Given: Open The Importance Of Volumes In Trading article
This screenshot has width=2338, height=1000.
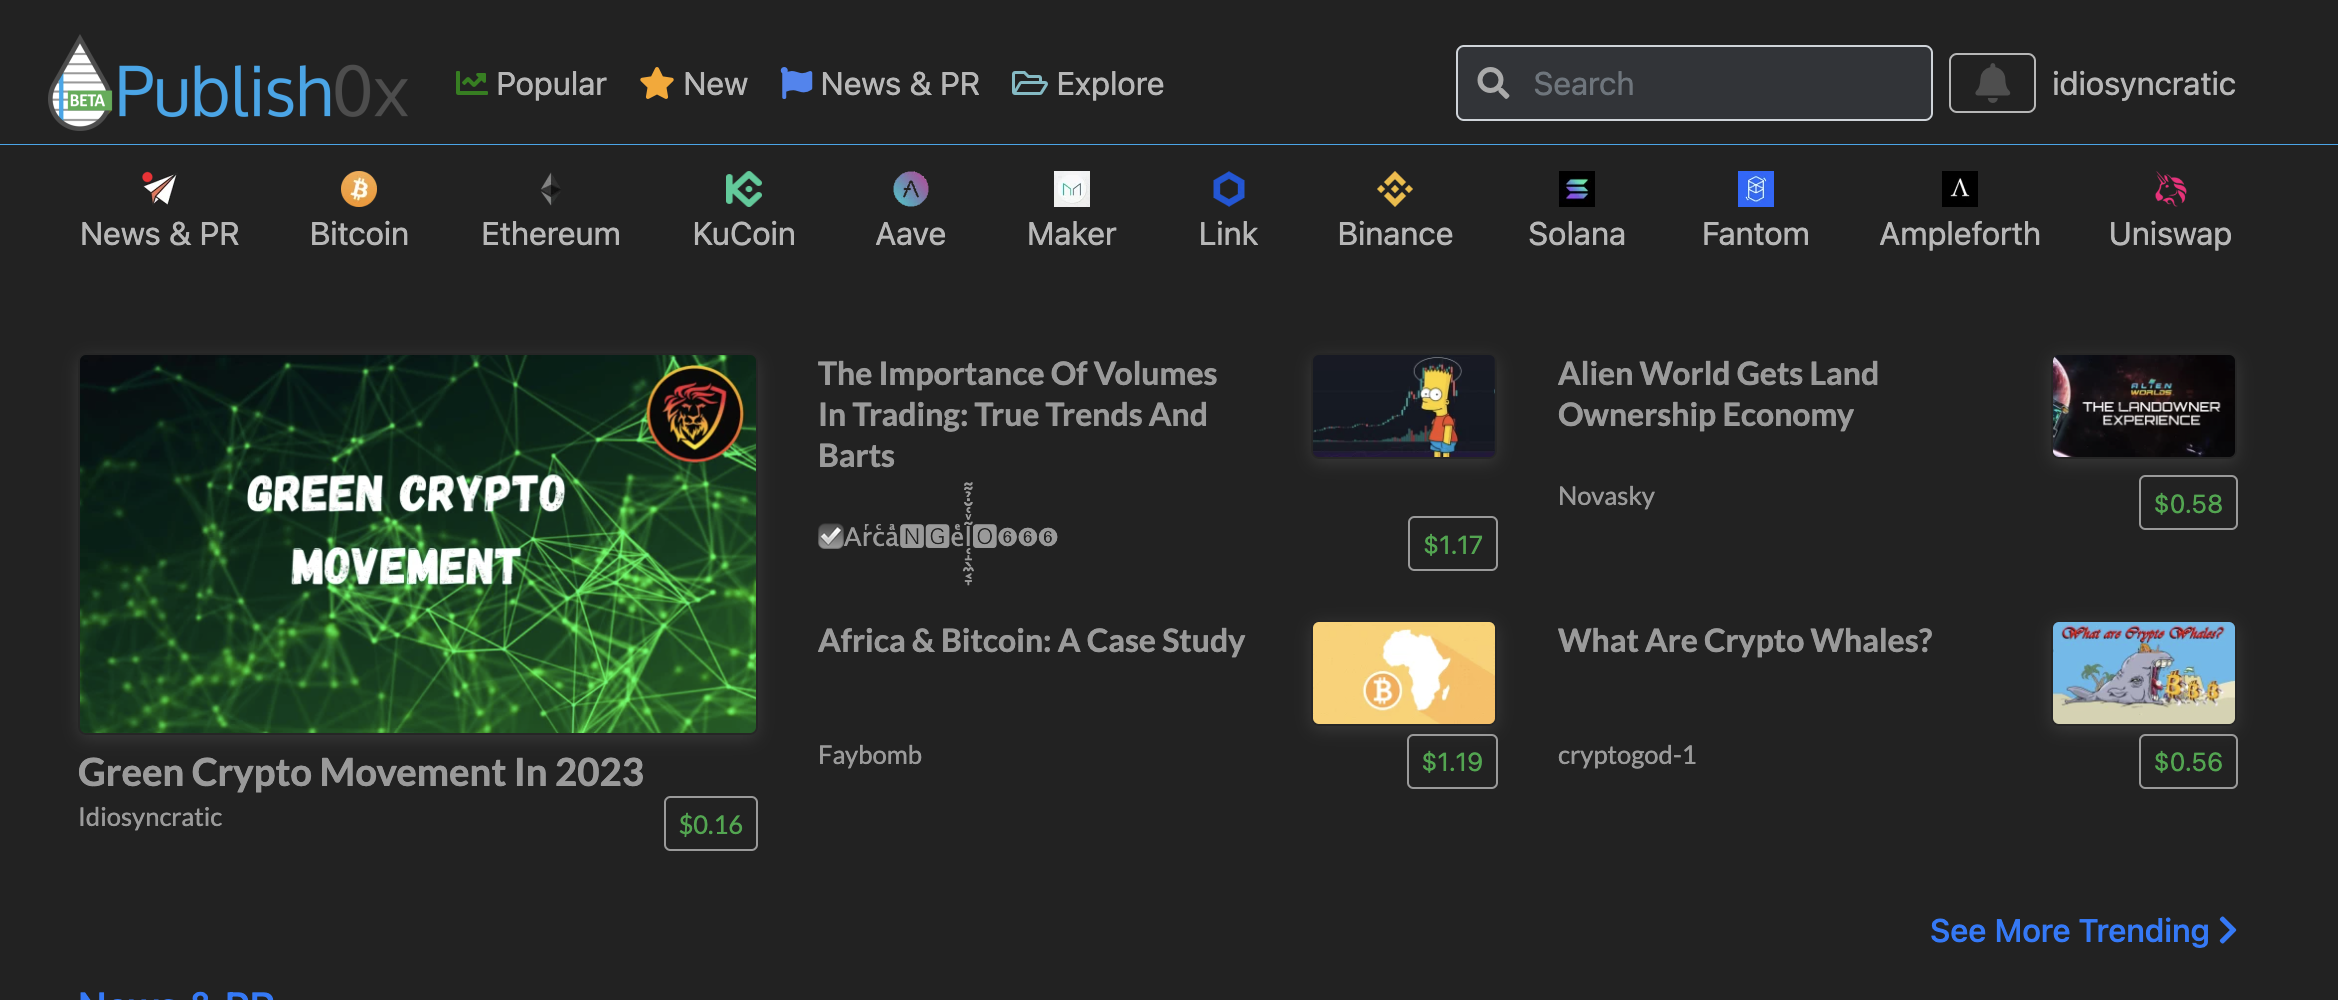Looking at the screenshot, I should click(x=1018, y=414).
